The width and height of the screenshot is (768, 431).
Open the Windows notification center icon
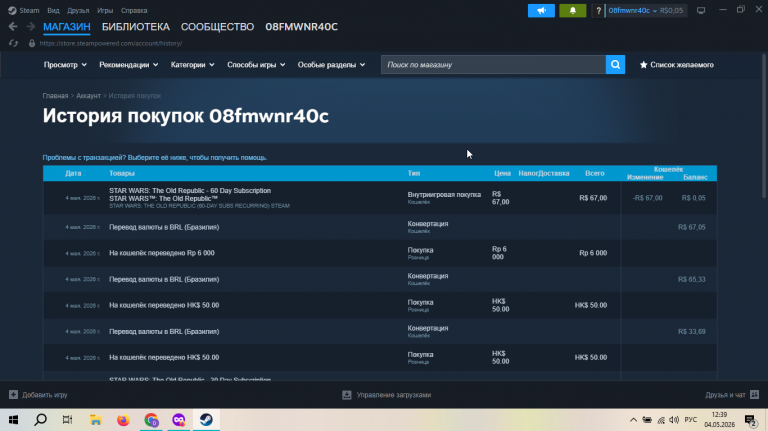[750, 420]
